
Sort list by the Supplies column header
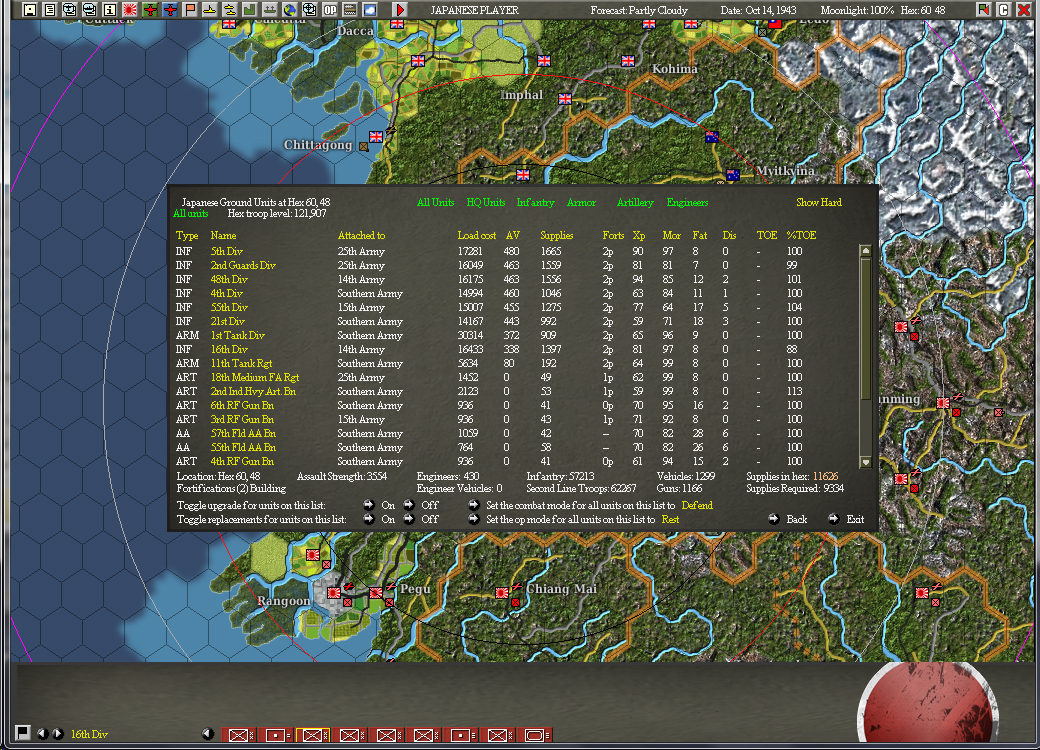pyautogui.click(x=556, y=235)
